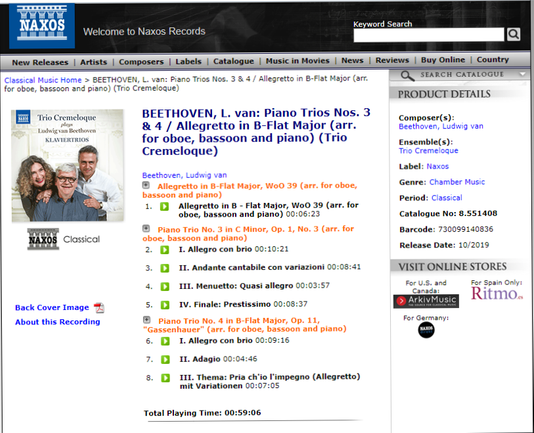
Task: Open Allegretto in B-Flat Major WoO 39 heading link
Action: [x=250, y=190]
